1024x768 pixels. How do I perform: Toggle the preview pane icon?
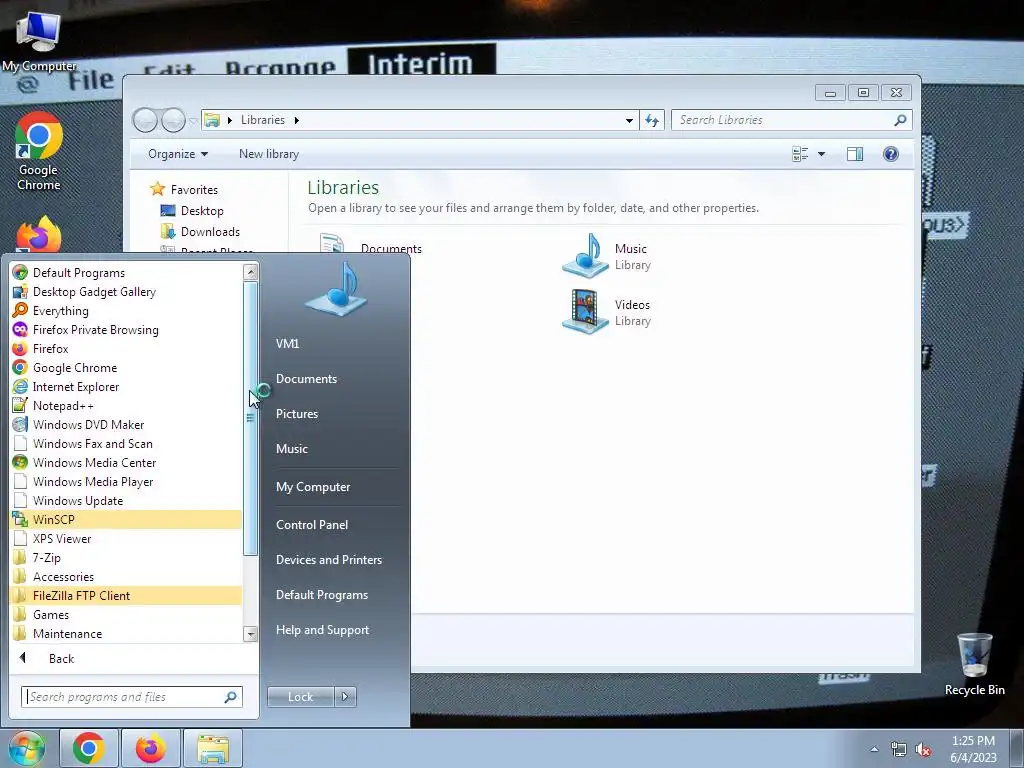tap(855, 154)
